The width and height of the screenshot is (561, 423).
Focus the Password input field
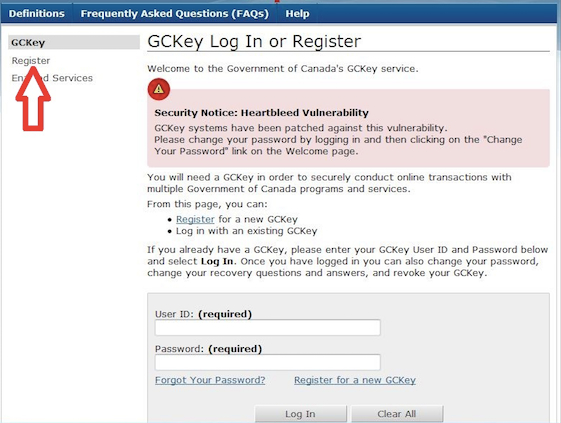pos(268,362)
